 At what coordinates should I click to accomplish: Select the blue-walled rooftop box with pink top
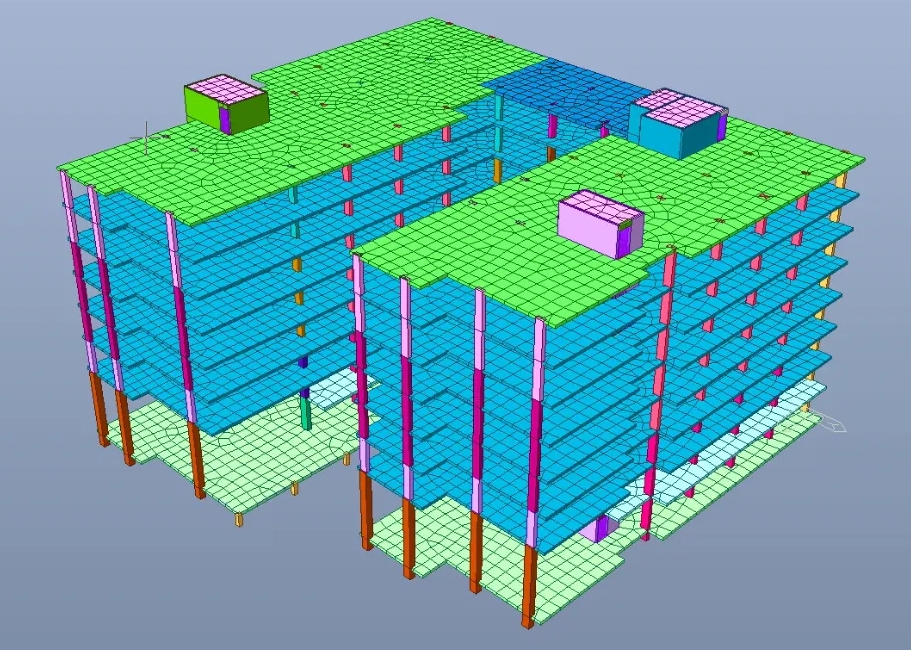click(678, 123)
